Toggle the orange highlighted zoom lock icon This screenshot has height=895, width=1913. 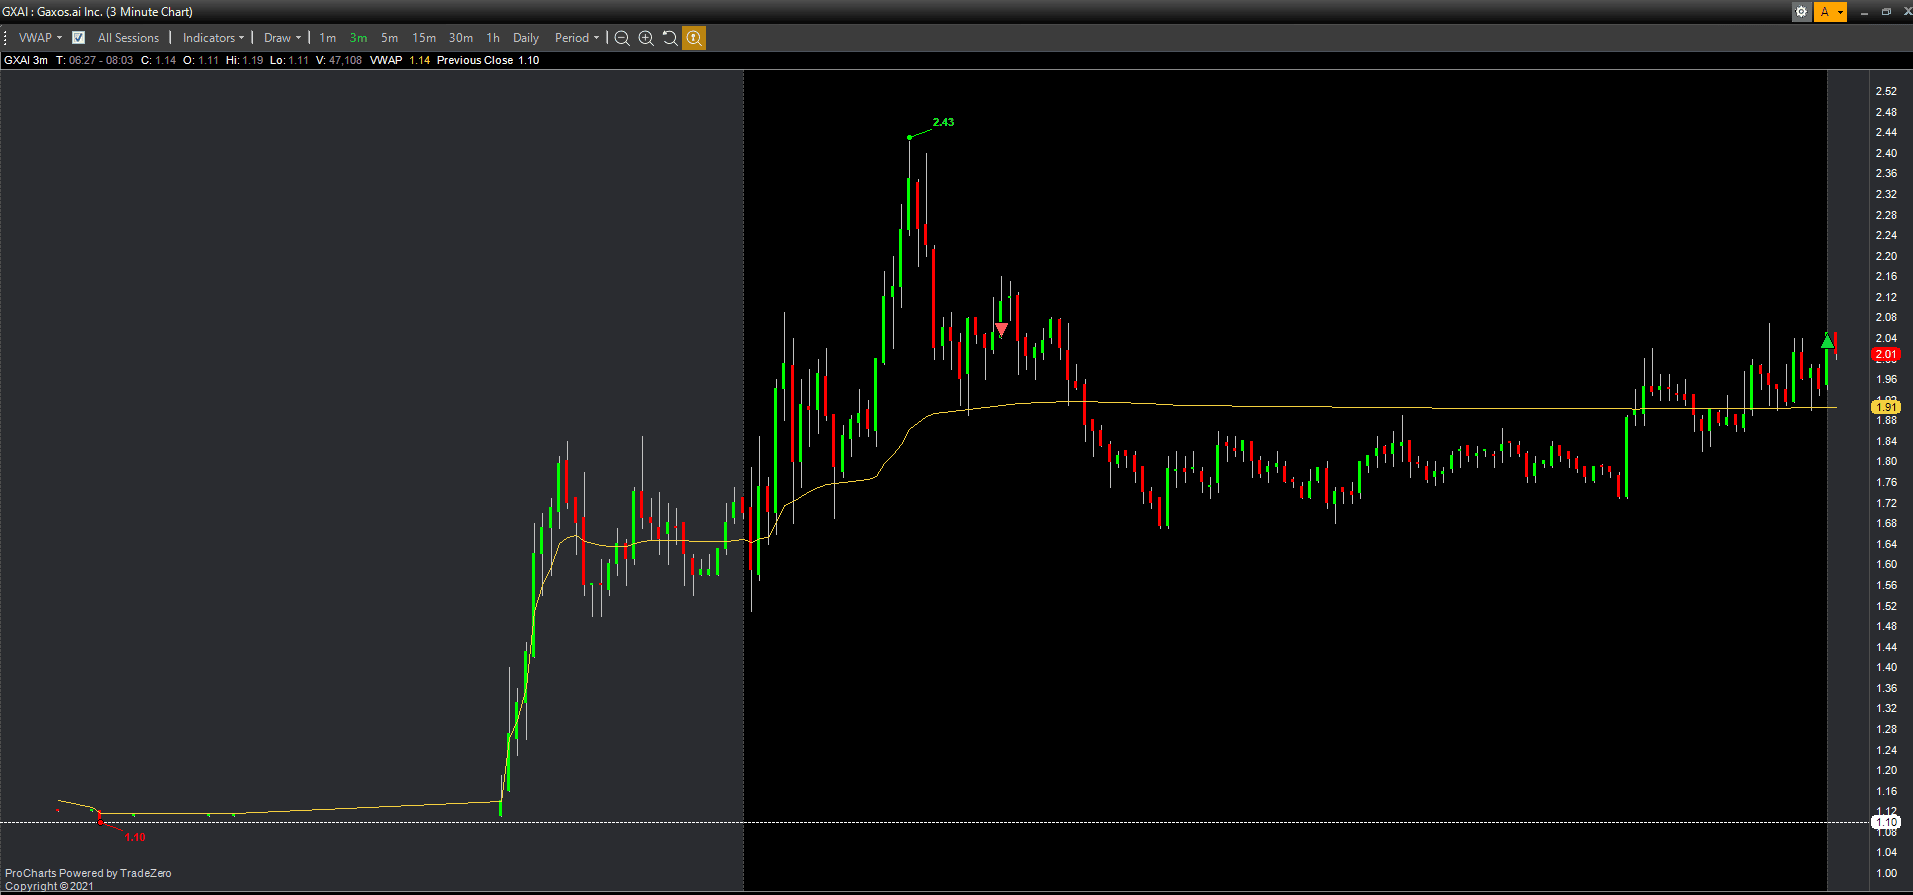(694, 38)
